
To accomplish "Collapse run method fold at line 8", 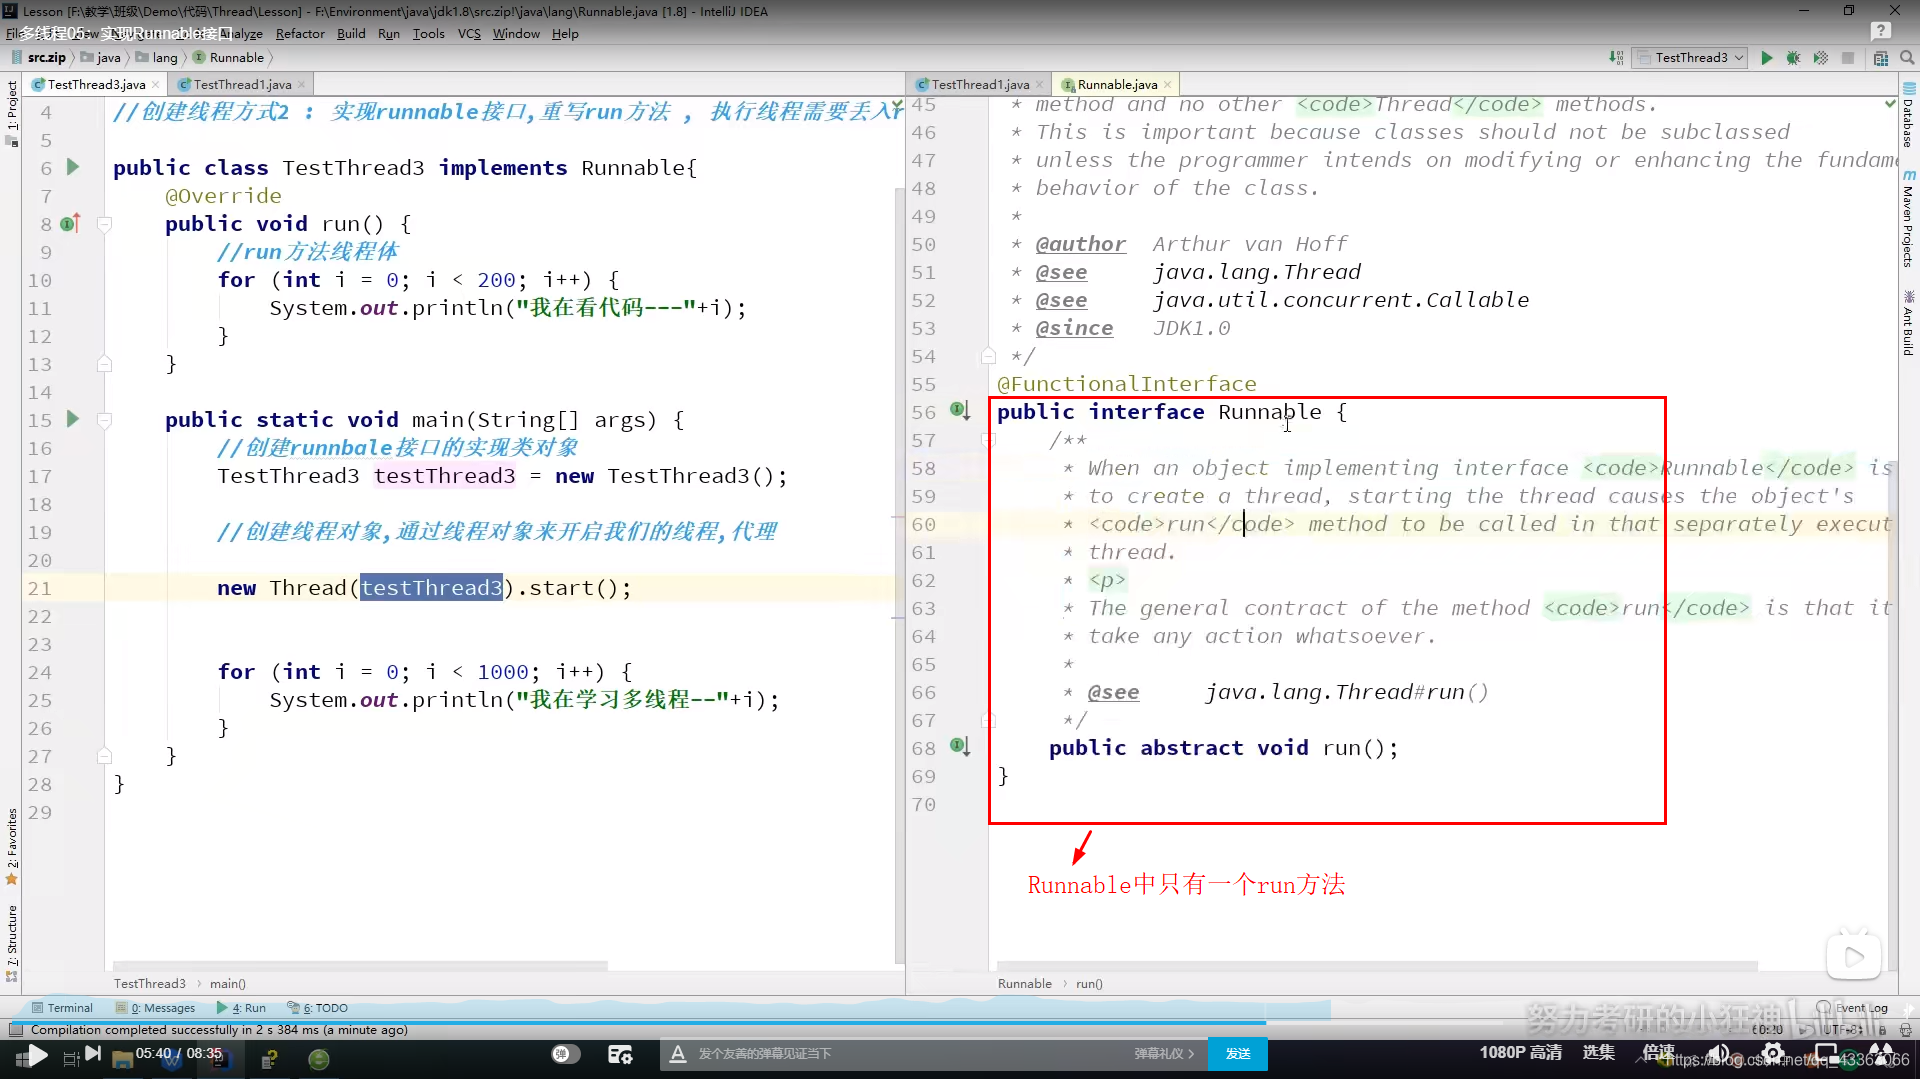I will point(104,224).
